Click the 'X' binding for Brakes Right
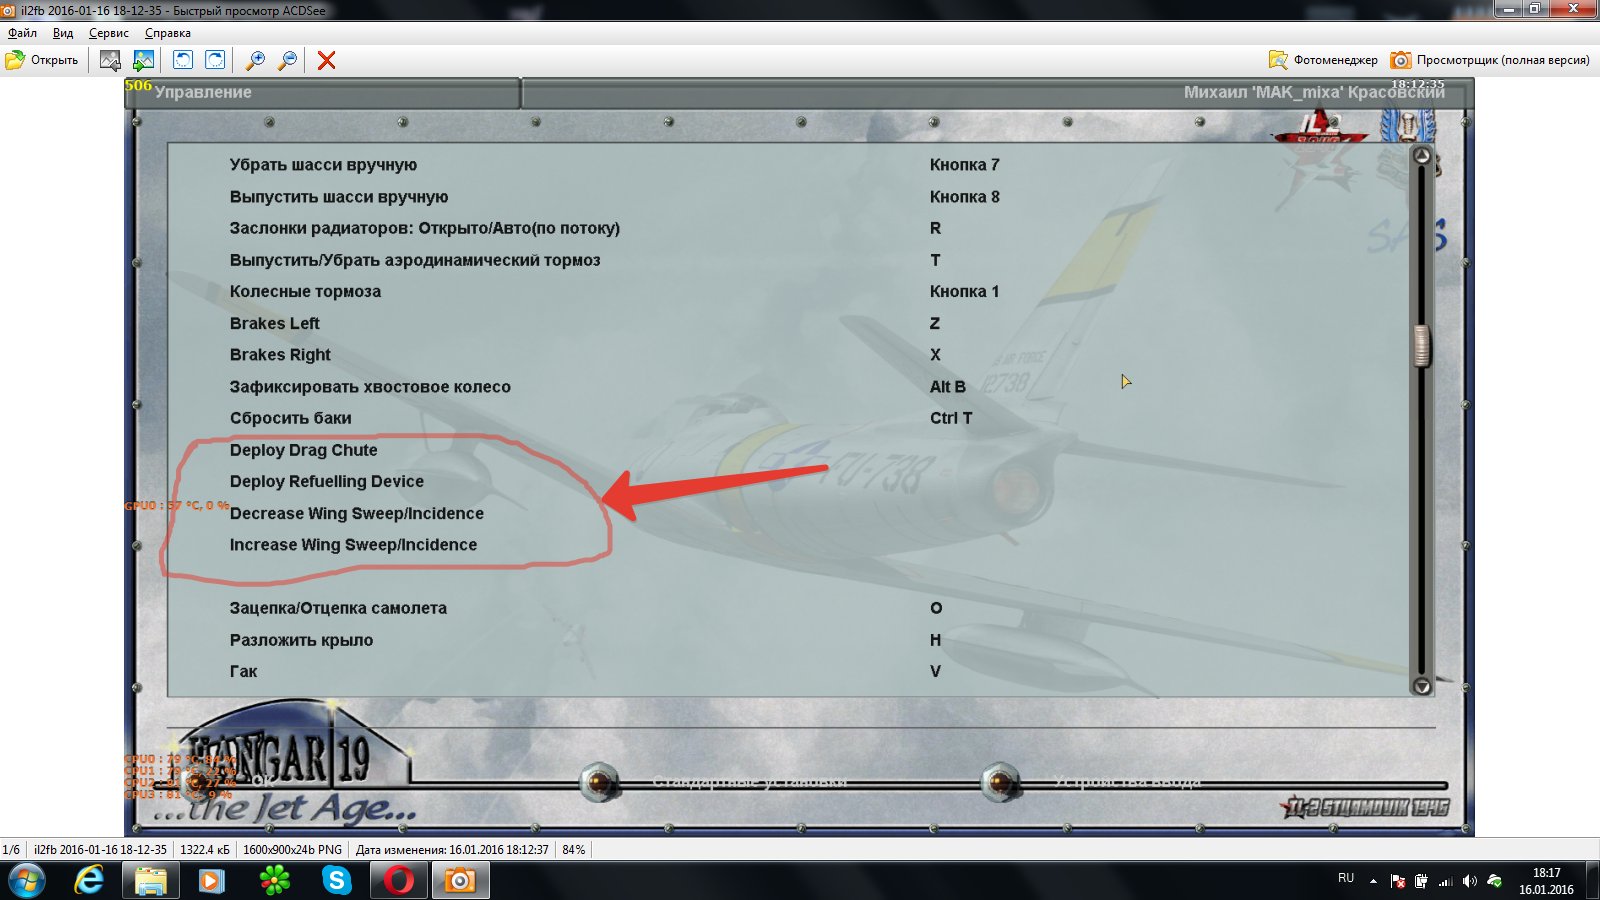 [x=935, y=355]
